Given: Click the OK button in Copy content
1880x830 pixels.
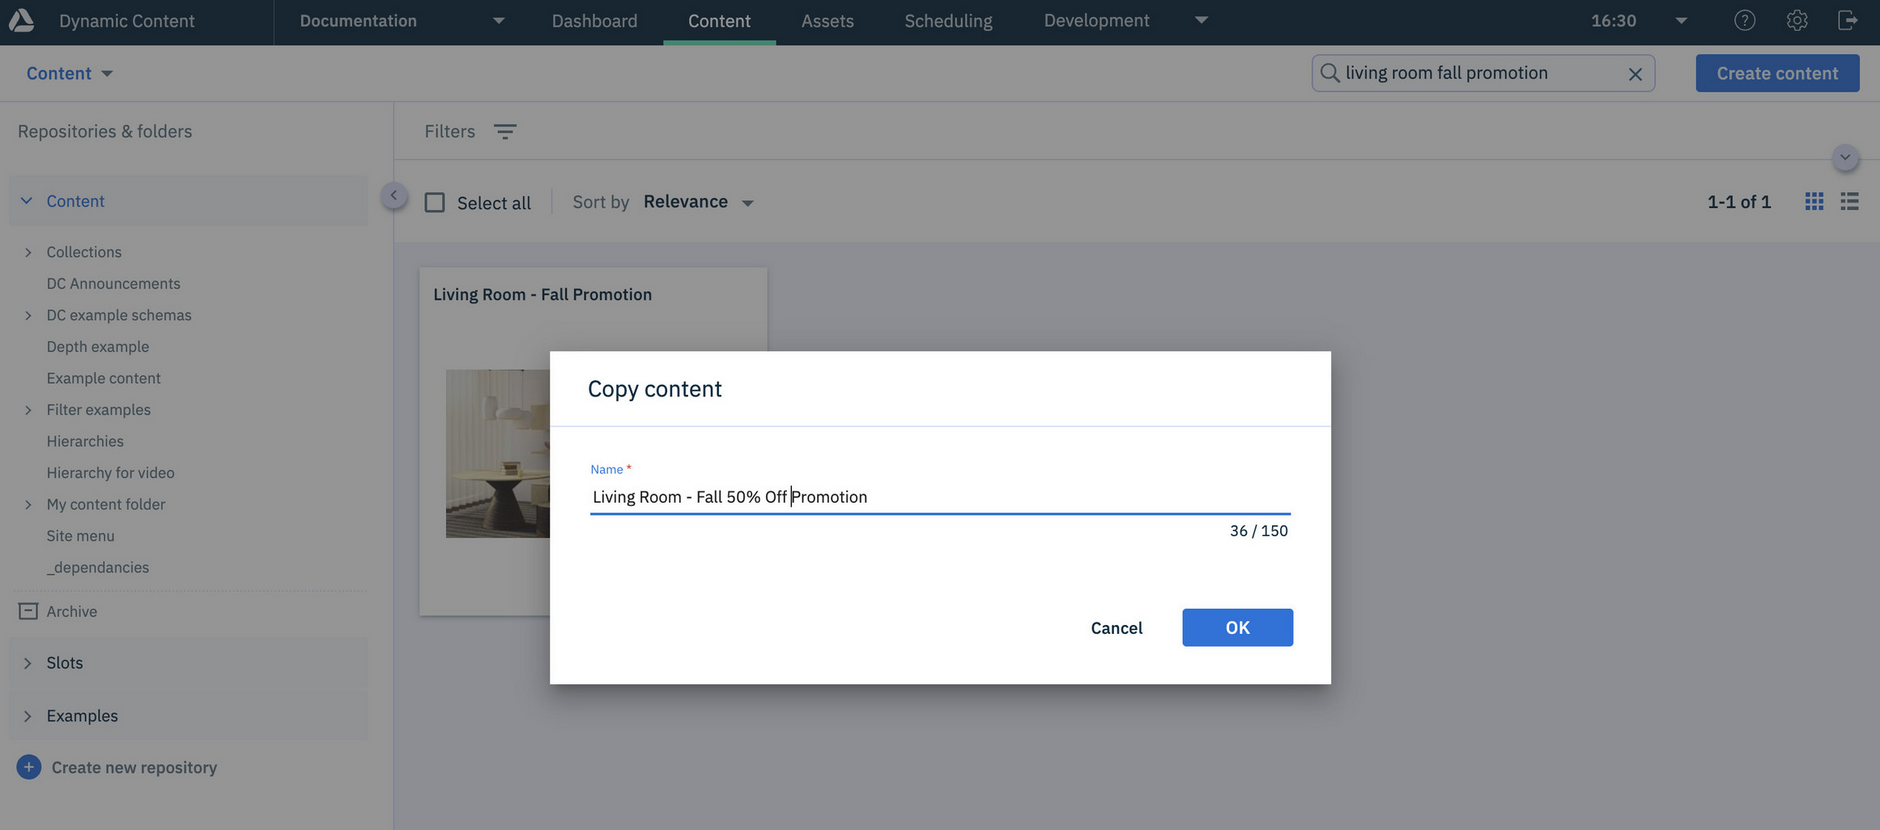Looking at the screenshot, I should pos(1237,627).
